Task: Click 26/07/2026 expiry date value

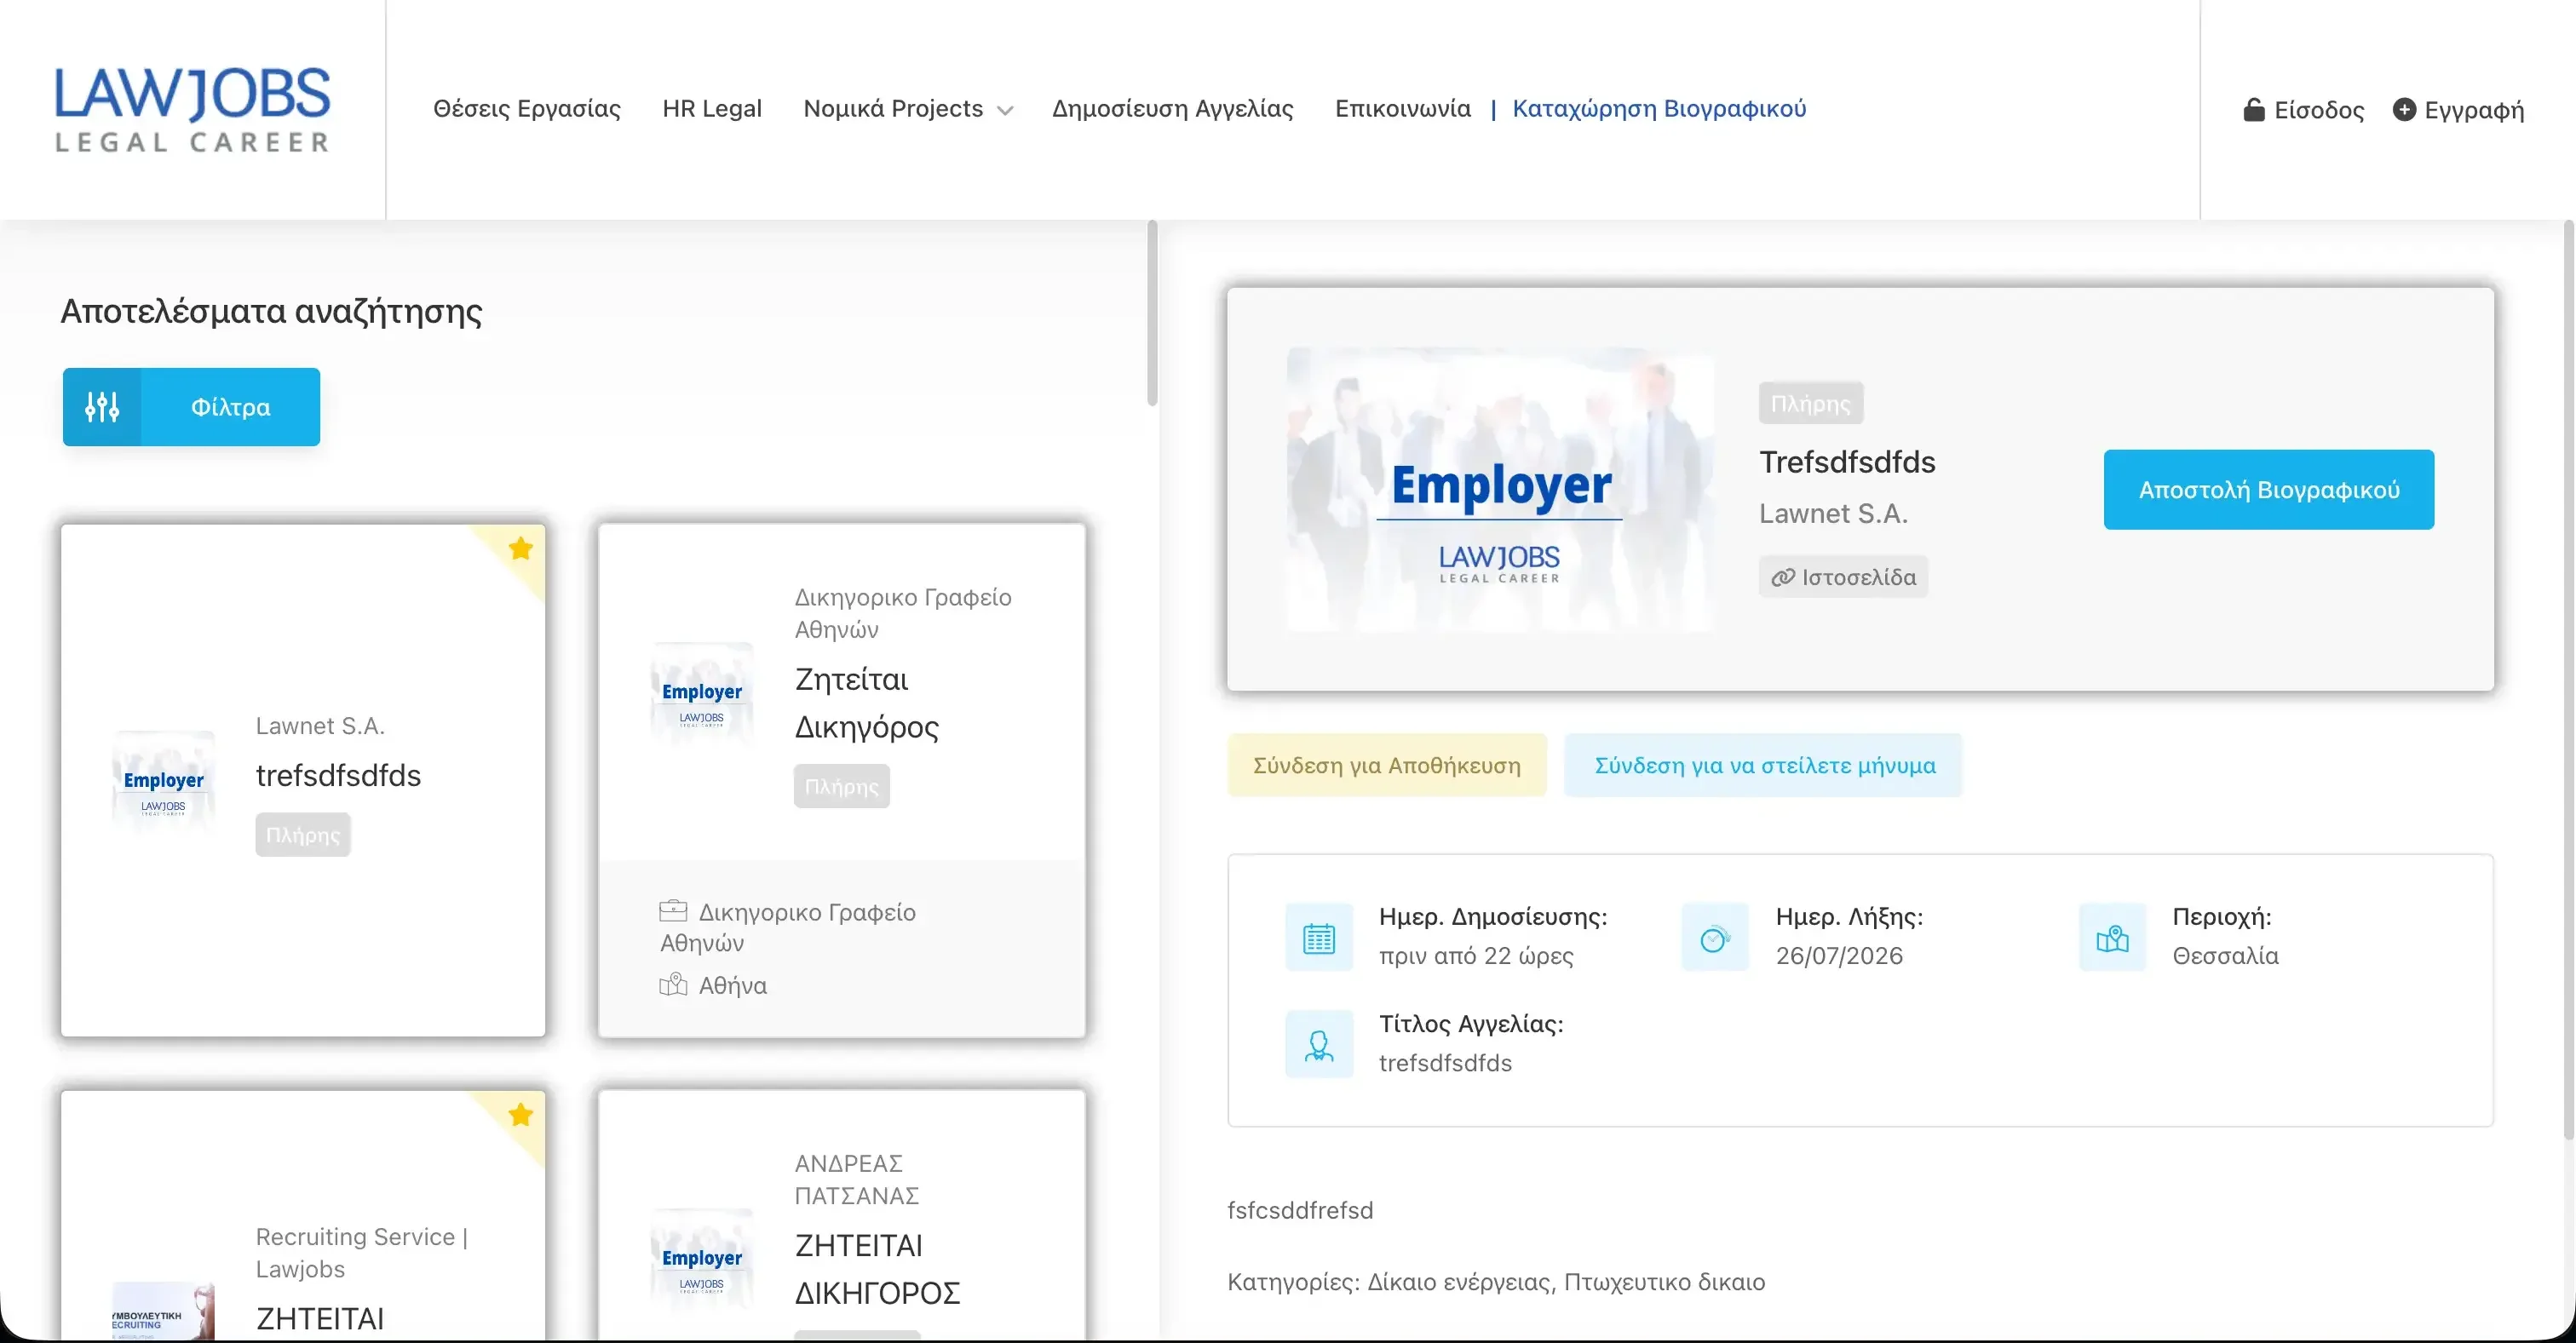Action: pyautogui.click(x=1839, y=956)
